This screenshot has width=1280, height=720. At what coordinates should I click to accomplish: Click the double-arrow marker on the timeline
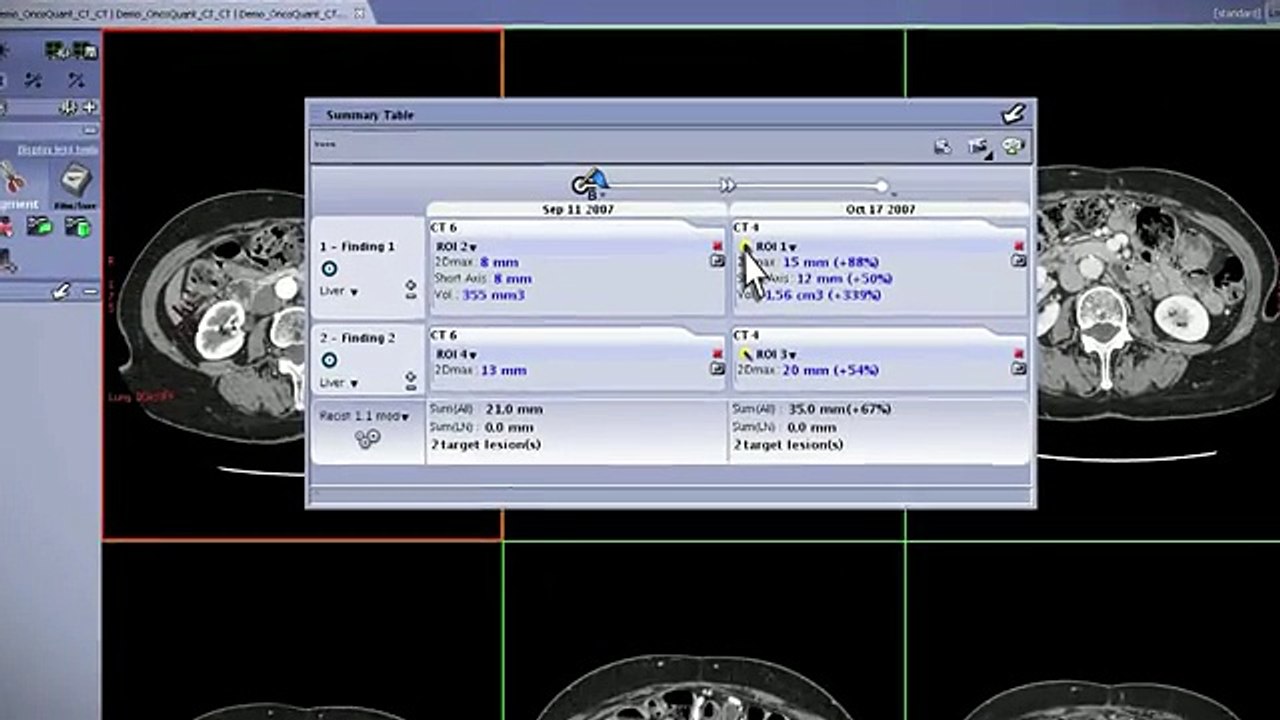(728, 185)
